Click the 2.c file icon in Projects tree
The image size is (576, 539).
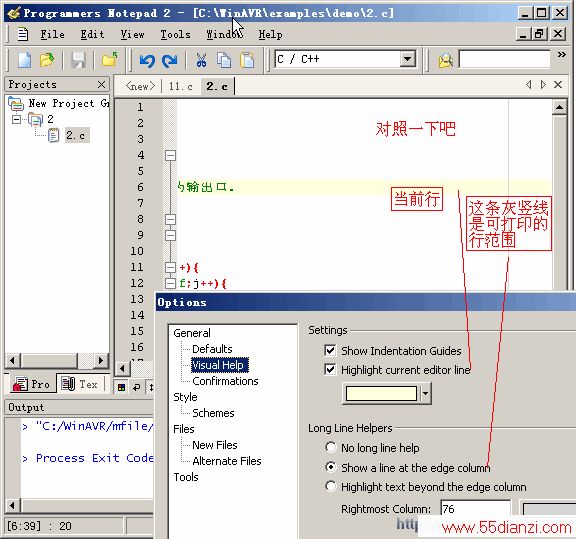54,135
